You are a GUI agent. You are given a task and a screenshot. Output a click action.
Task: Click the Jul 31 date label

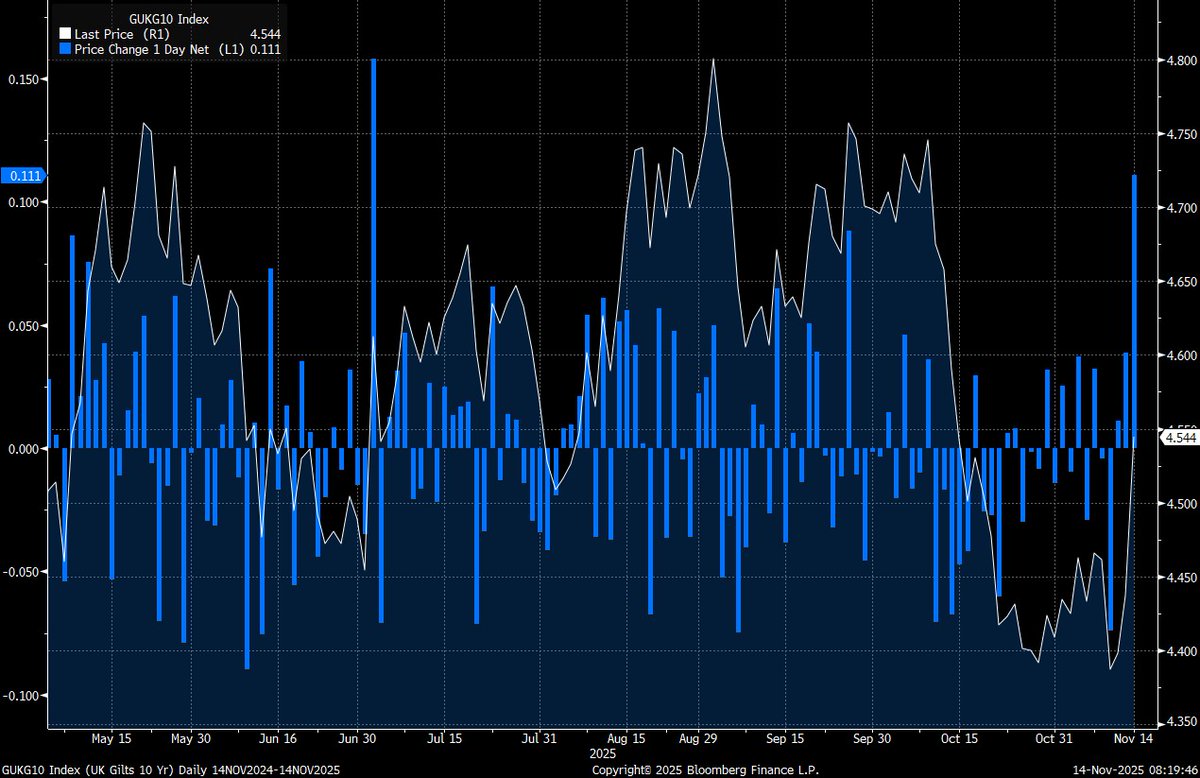[539, 739]
